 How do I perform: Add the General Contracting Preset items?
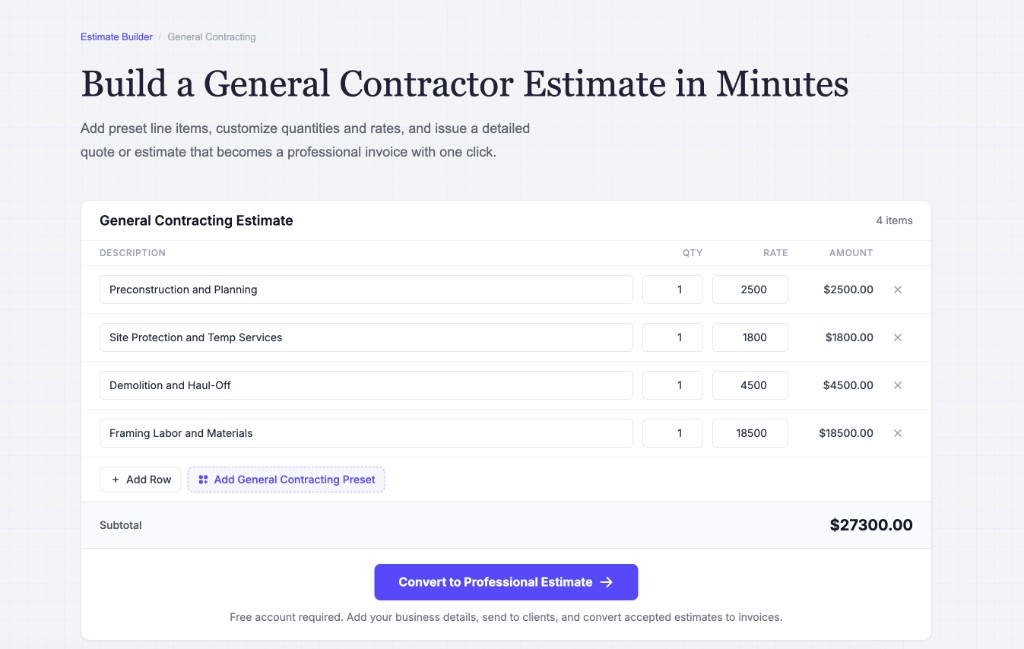tap(286, 479)
